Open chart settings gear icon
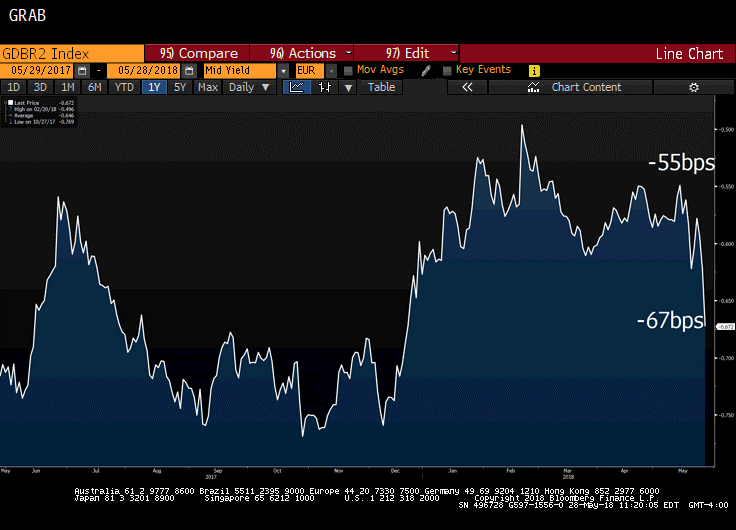Screen dimensions: 736x530 694,88
